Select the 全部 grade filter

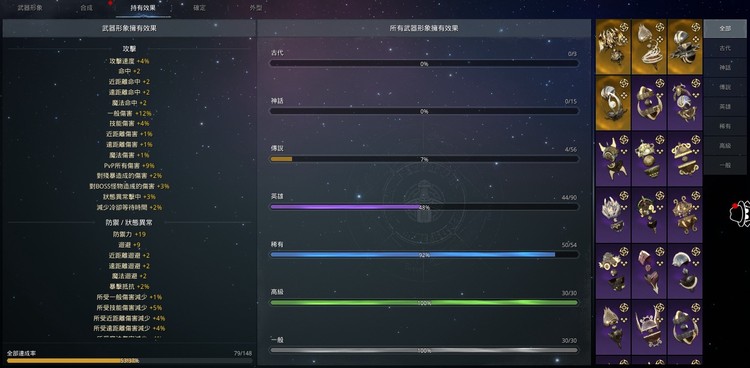725,29
